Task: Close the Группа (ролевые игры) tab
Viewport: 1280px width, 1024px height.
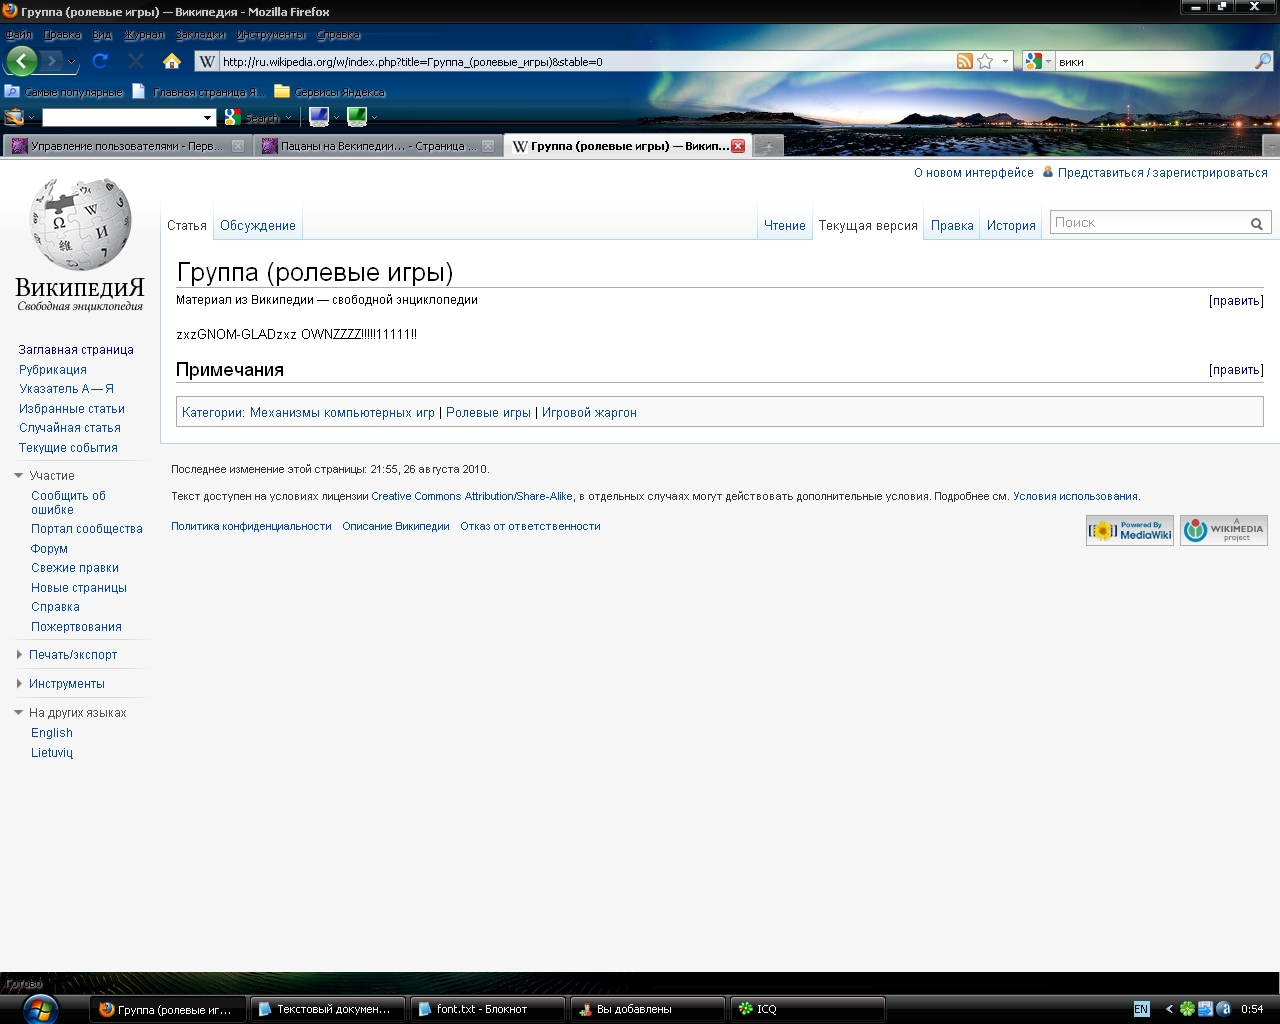Action: pos(738,146)
